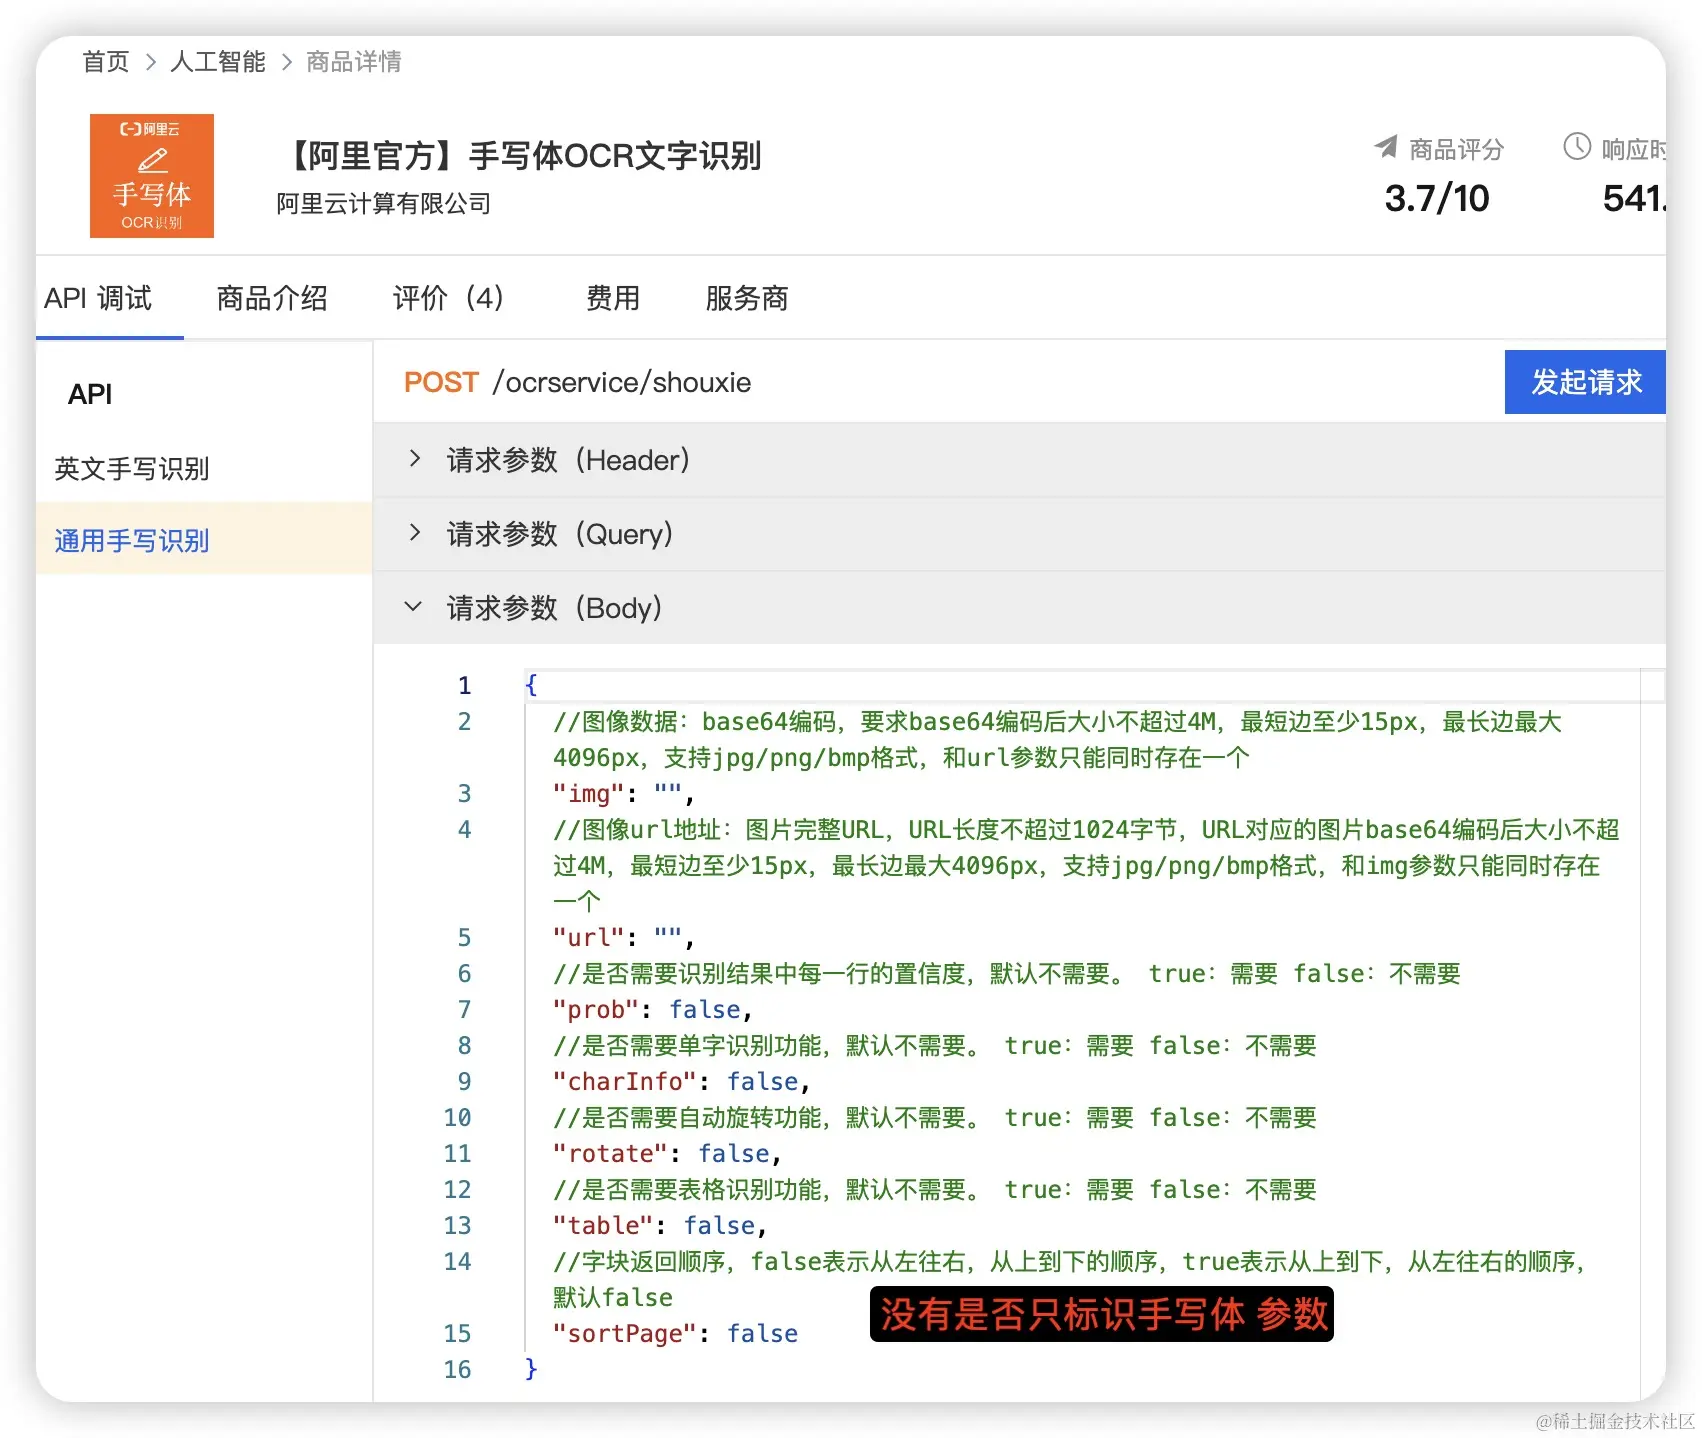1702x1438 pixels.
Task: Collapse 请求参数 (Body) chevron
Action: (413, 607)
